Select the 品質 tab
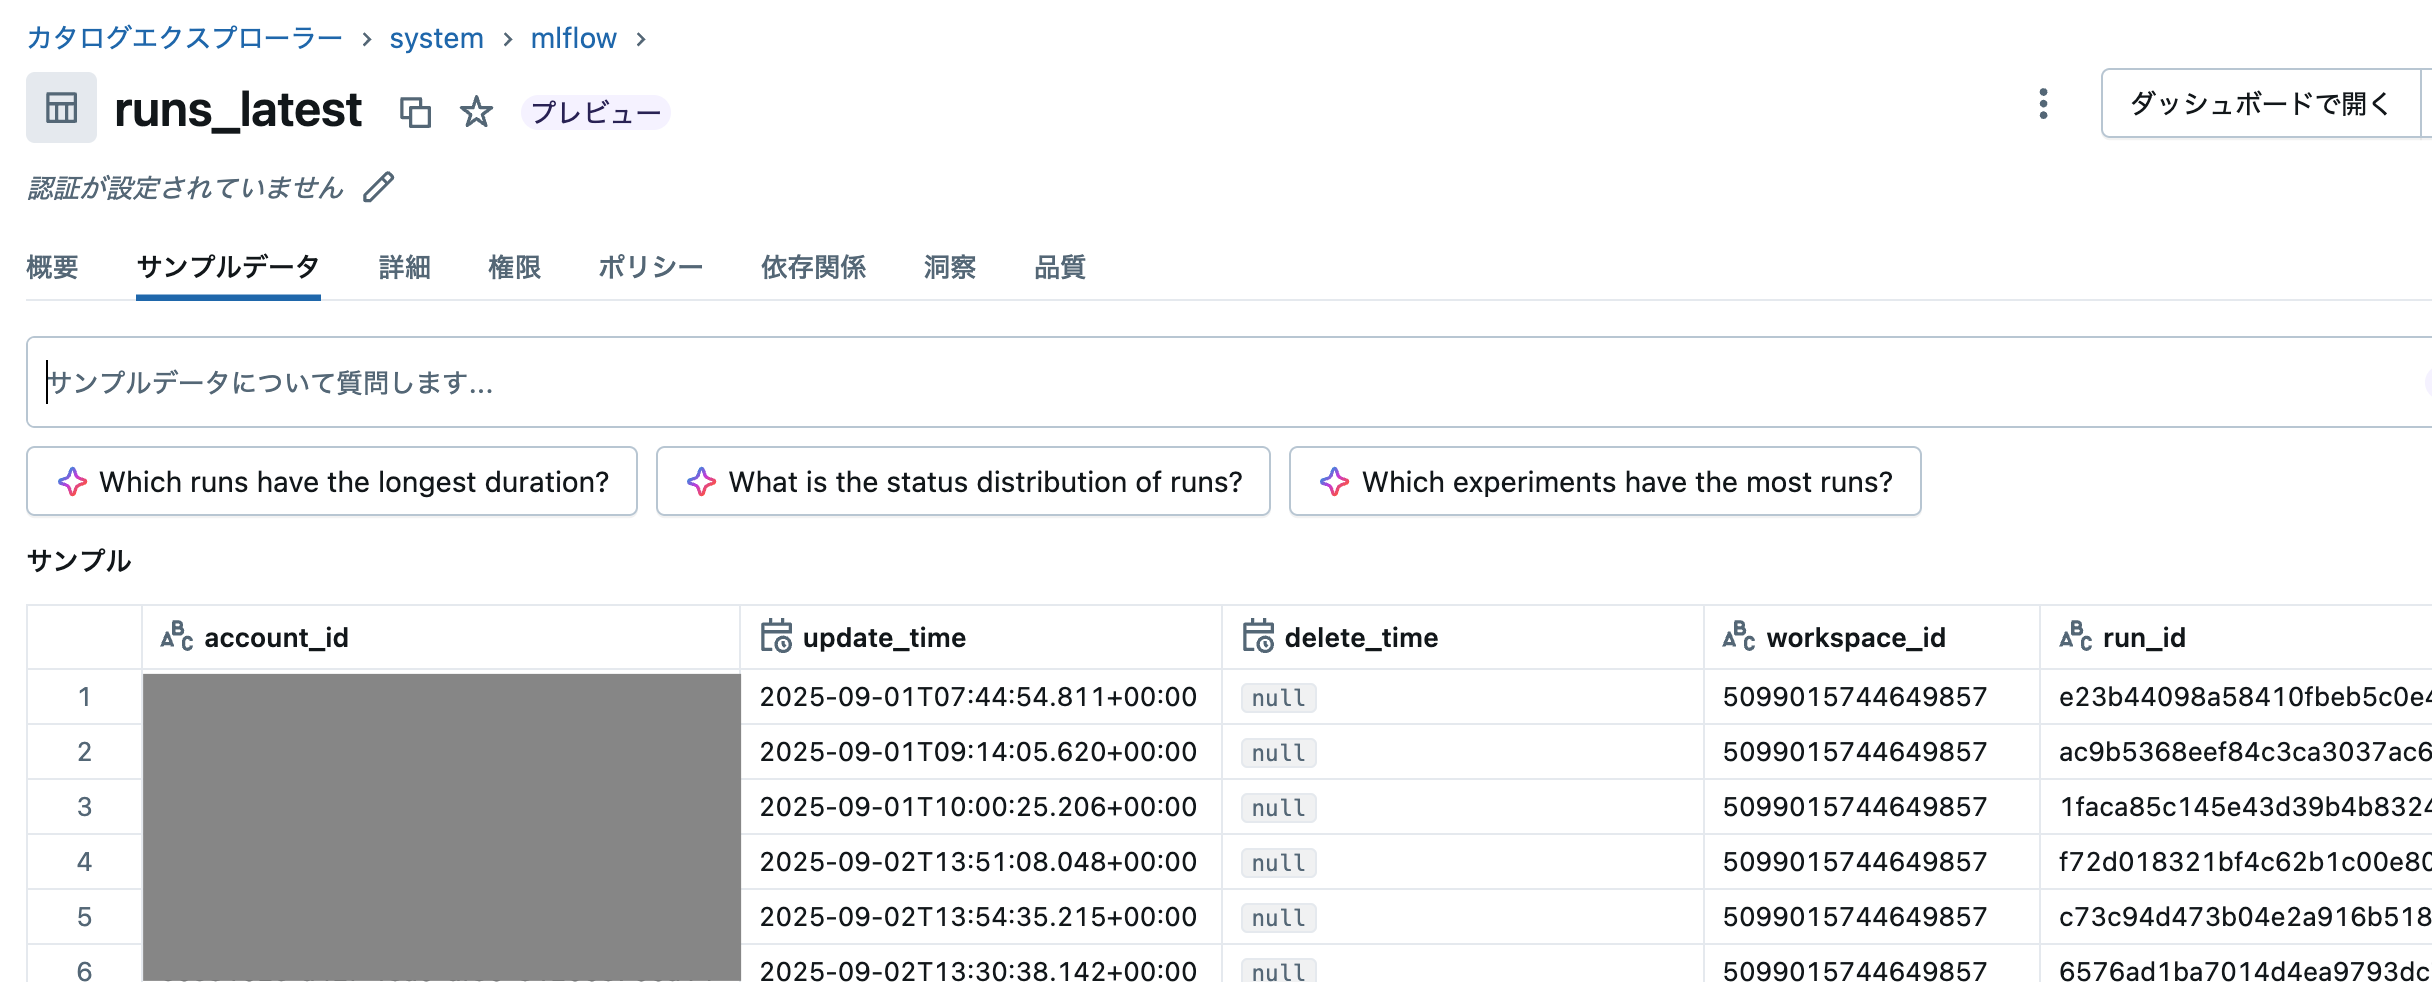Image resolution: width=2432 pixels, height=982 pixels. tap(1060, 267)
